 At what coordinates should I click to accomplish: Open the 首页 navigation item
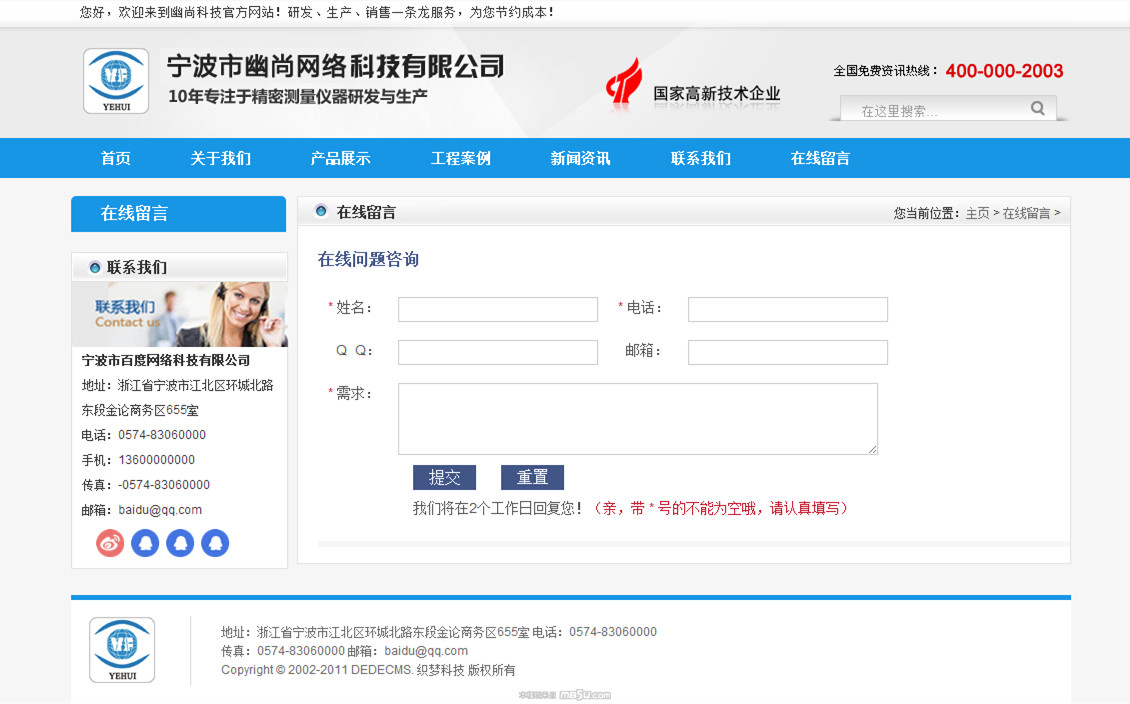[116, 158]
